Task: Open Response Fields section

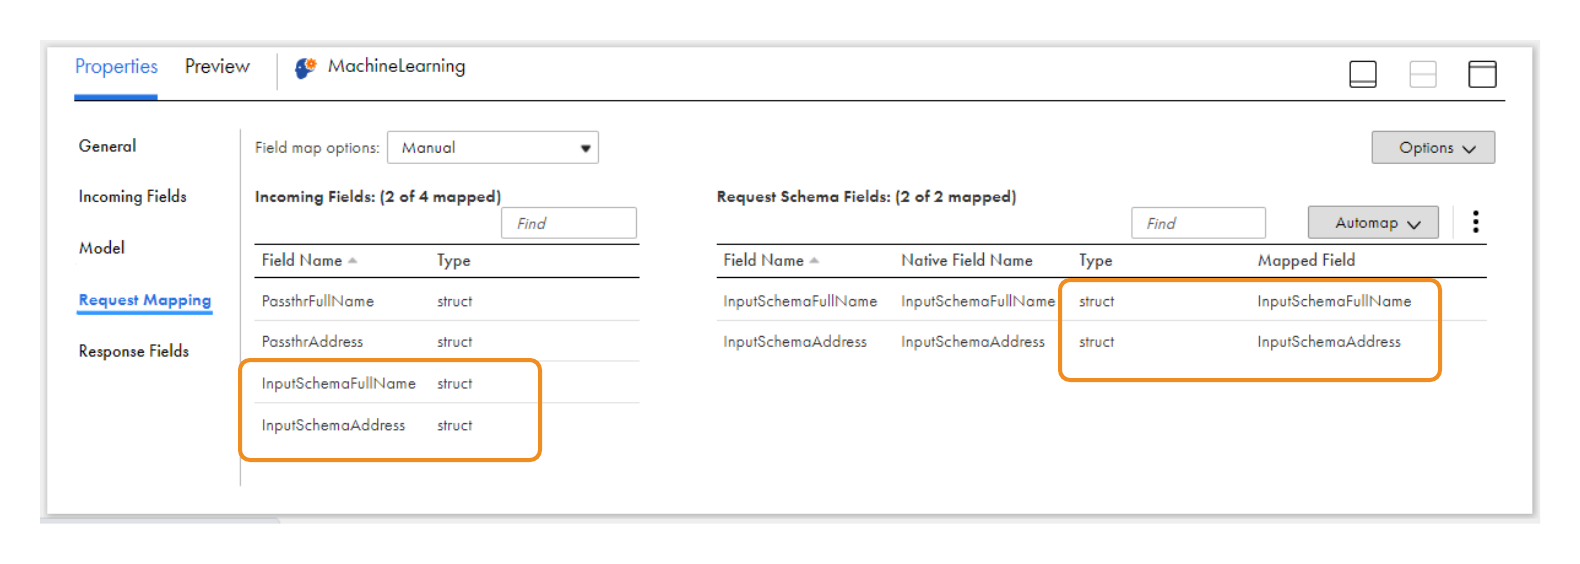Action: (x=133, y=351)
